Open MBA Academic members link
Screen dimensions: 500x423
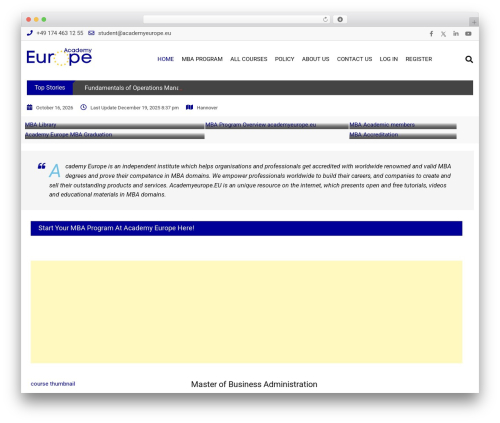(x=382, y=125)
